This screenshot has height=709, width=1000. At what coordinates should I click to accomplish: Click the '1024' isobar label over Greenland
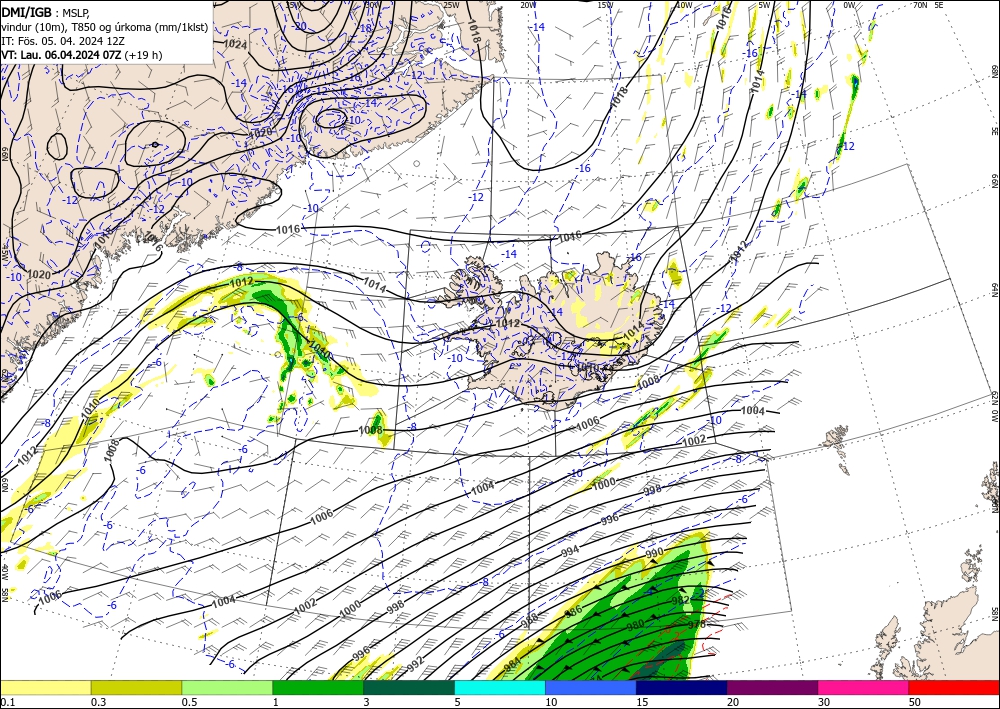click(x=235, y=45)
